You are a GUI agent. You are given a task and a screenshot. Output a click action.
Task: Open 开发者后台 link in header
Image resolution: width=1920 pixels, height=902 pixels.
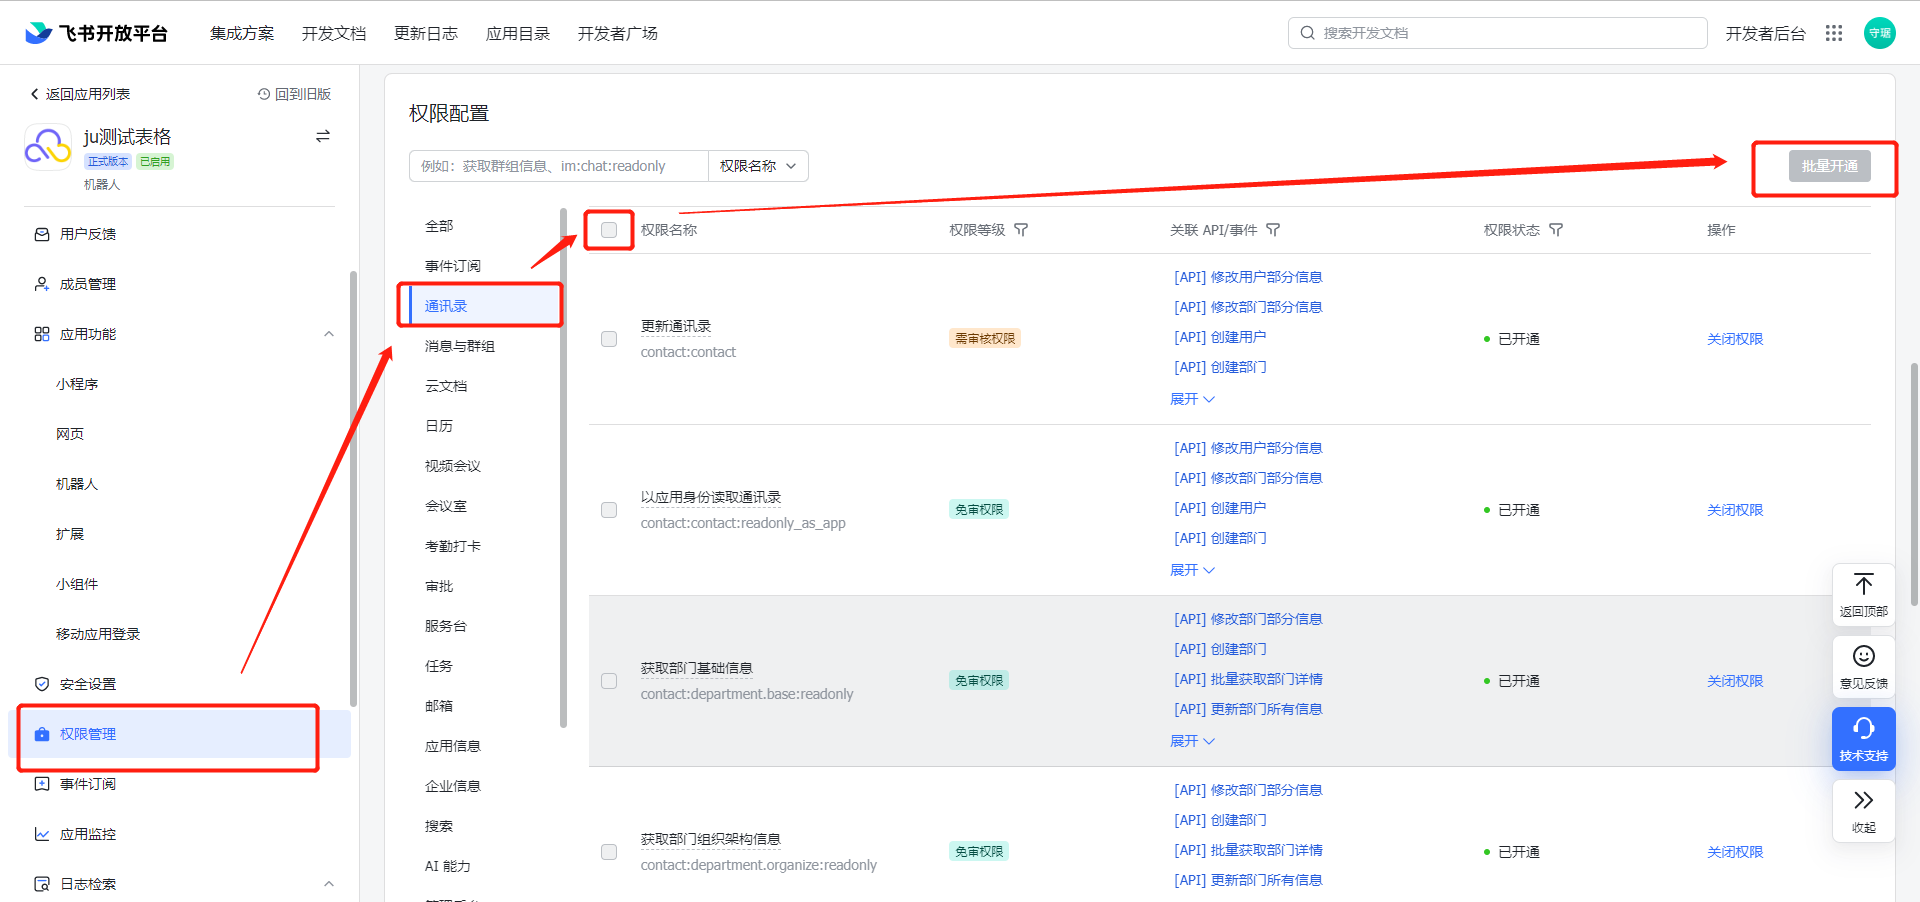coord(1766,33)
